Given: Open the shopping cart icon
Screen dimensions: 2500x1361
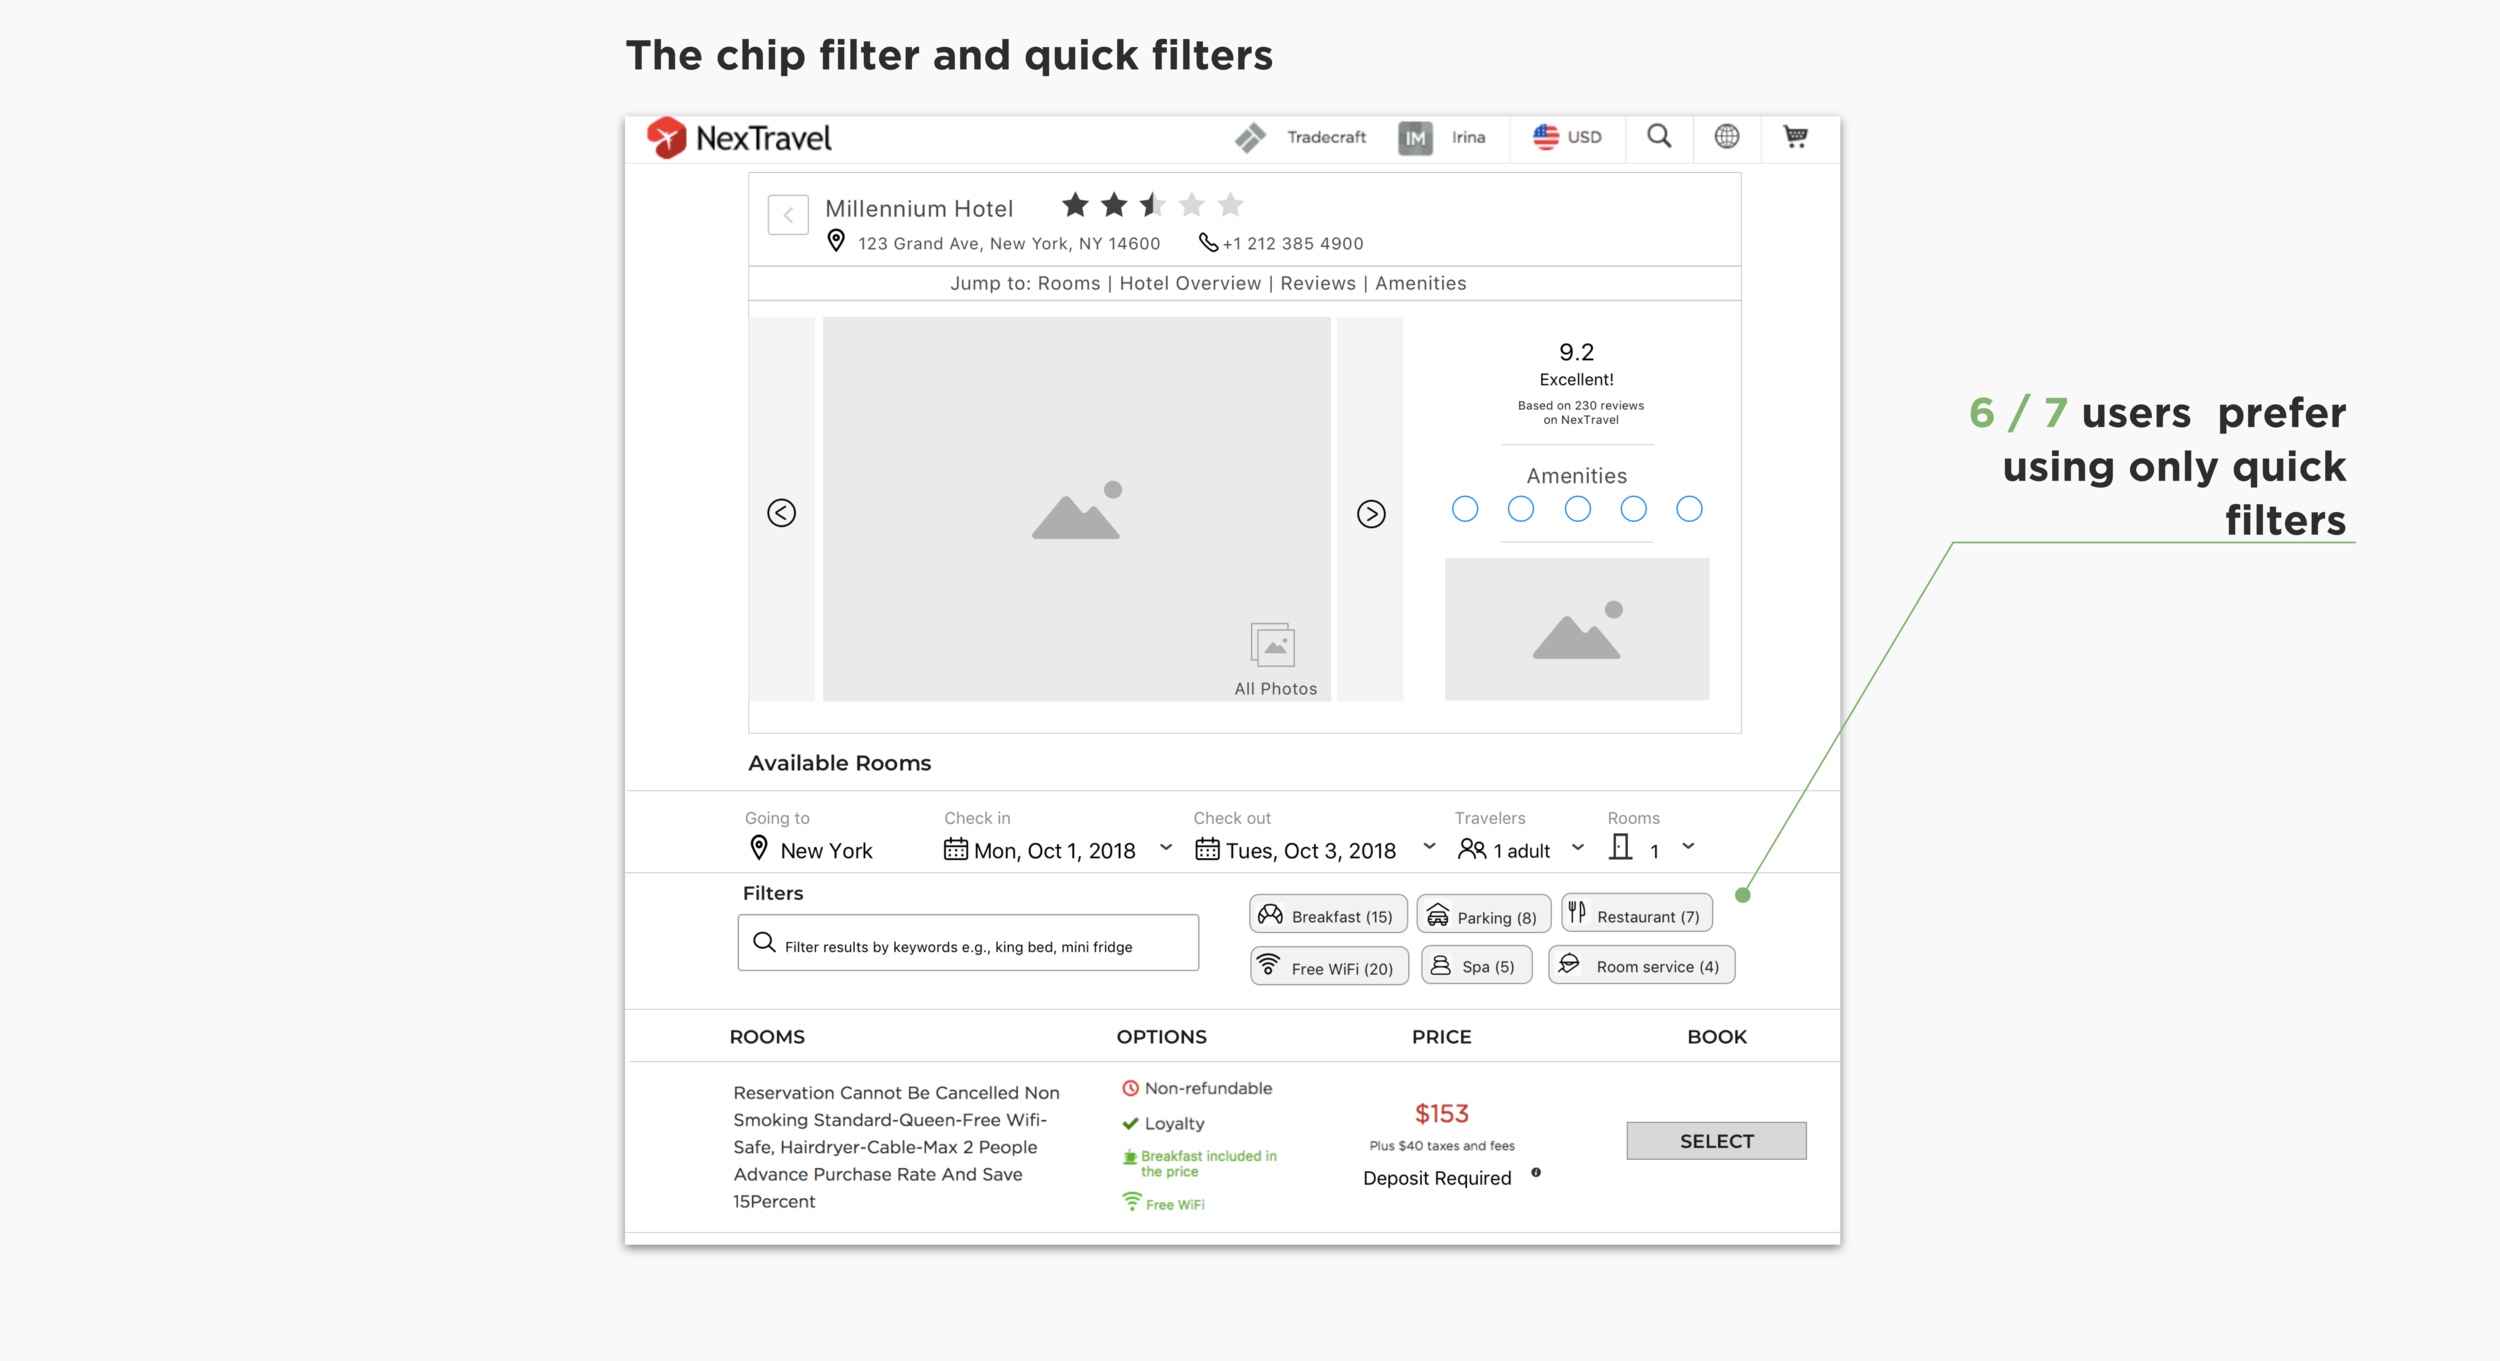Looking at the screenshot, I should [x=1796, y=137].
